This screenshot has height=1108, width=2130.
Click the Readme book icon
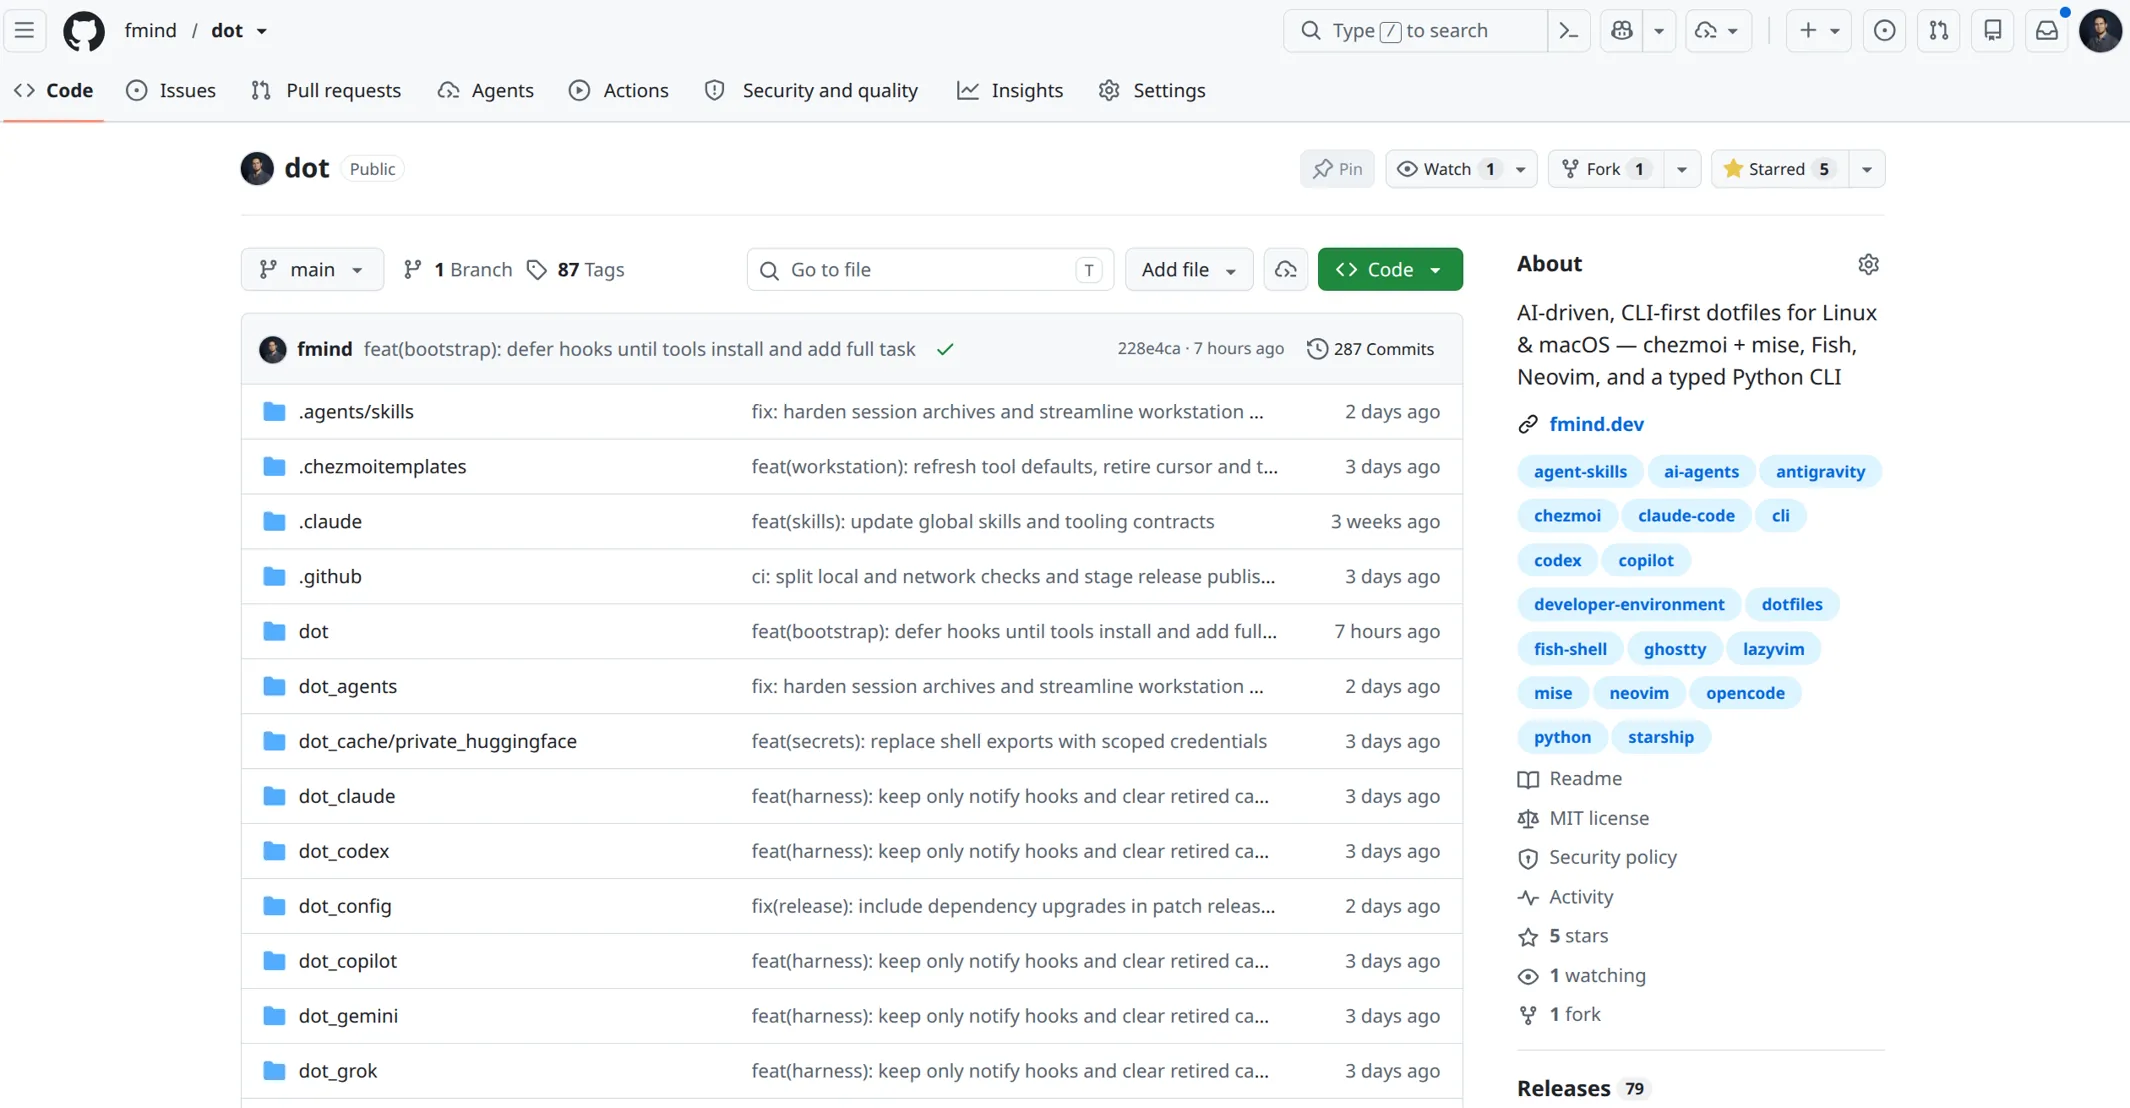click(1528, 779)
